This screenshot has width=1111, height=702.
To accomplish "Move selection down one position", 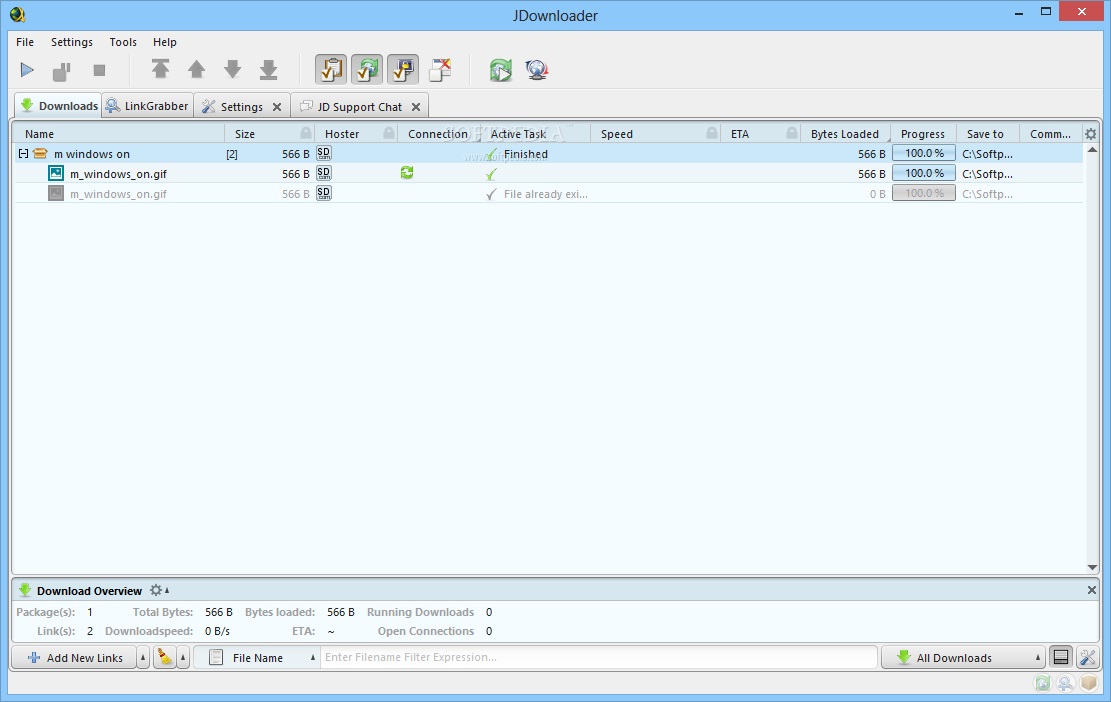I will [232, 69].
